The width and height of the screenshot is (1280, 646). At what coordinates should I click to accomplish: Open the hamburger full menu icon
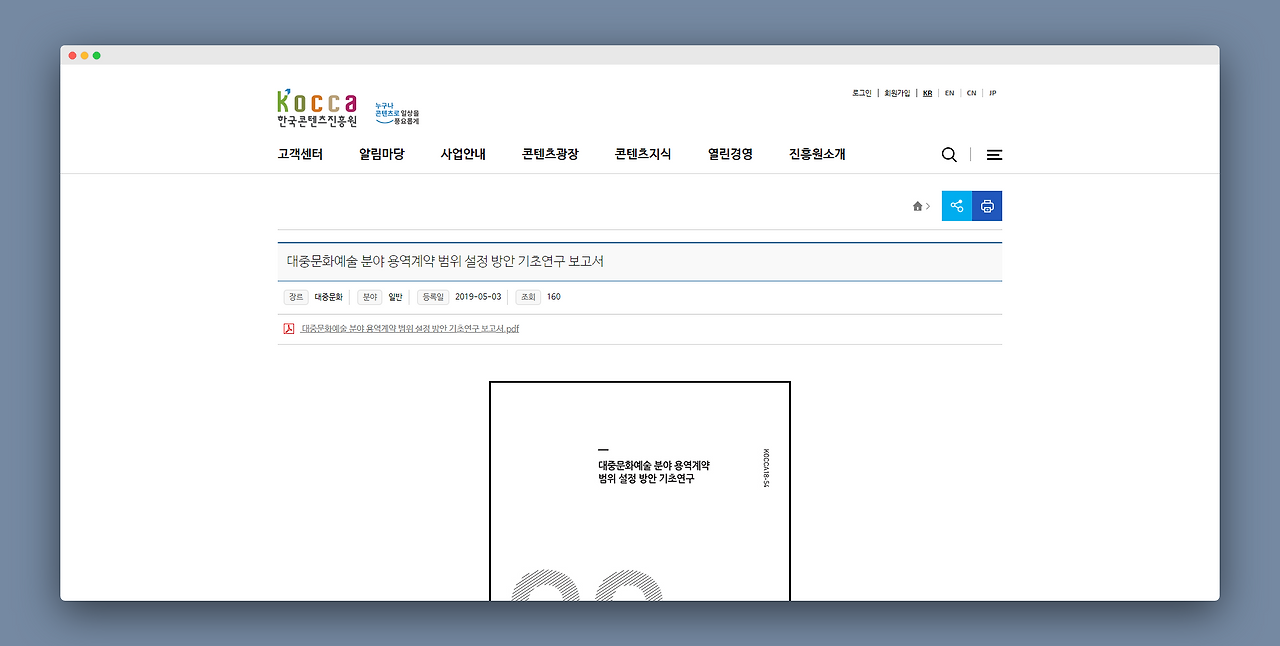[994, 155]
